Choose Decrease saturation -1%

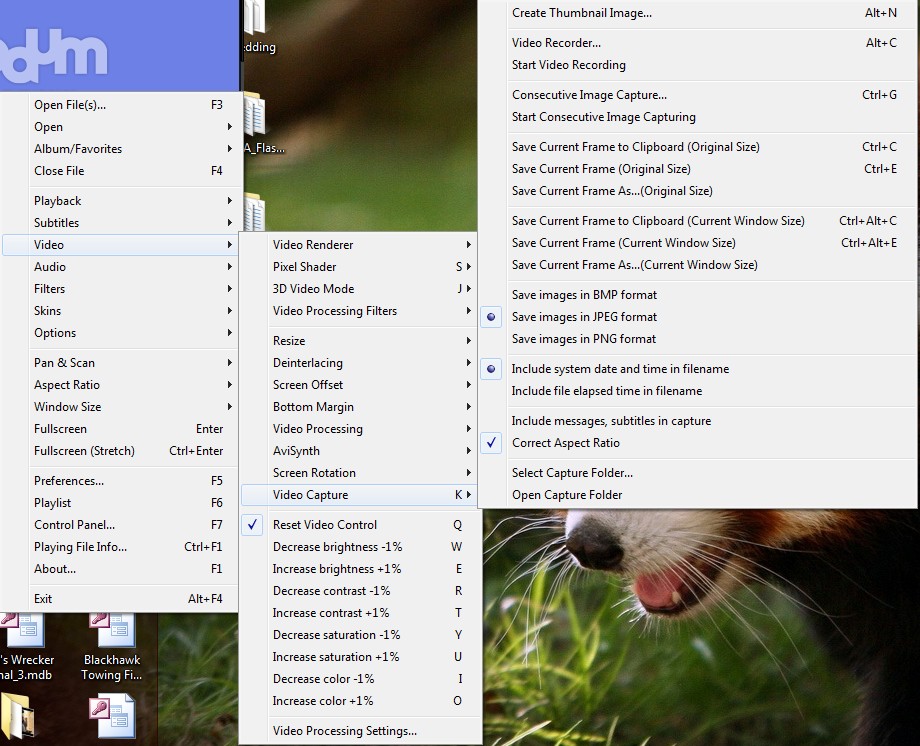click(x=359, y=635)
